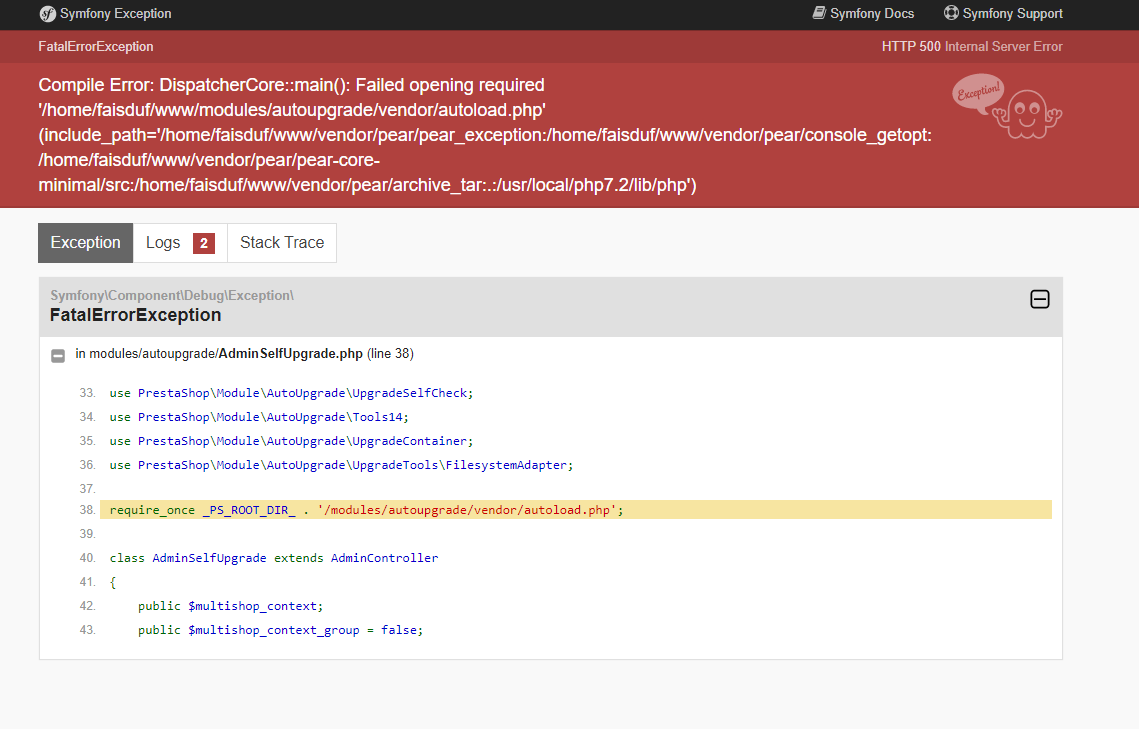Click the Symfony Docs book icon
The height and width of the screenshot is (729, 1139).
(819, 13)
